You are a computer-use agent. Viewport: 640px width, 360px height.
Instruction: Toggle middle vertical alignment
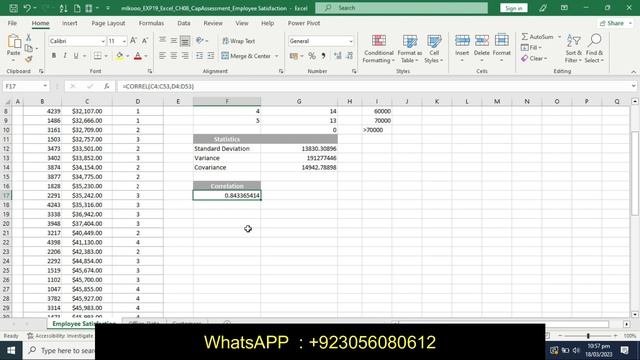point(173,40)
